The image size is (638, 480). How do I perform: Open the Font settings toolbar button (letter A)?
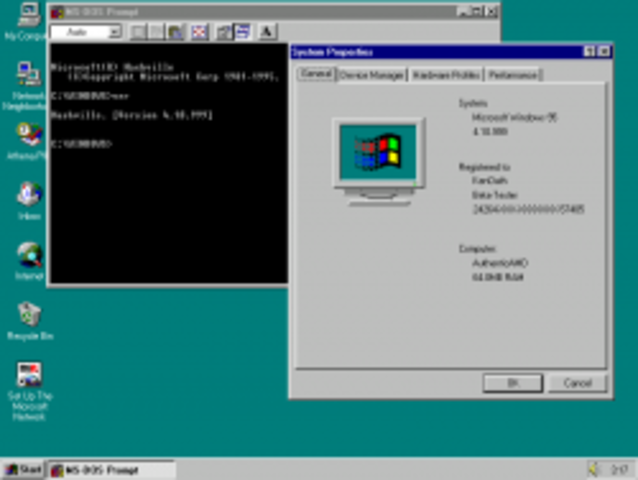[267, 32]
